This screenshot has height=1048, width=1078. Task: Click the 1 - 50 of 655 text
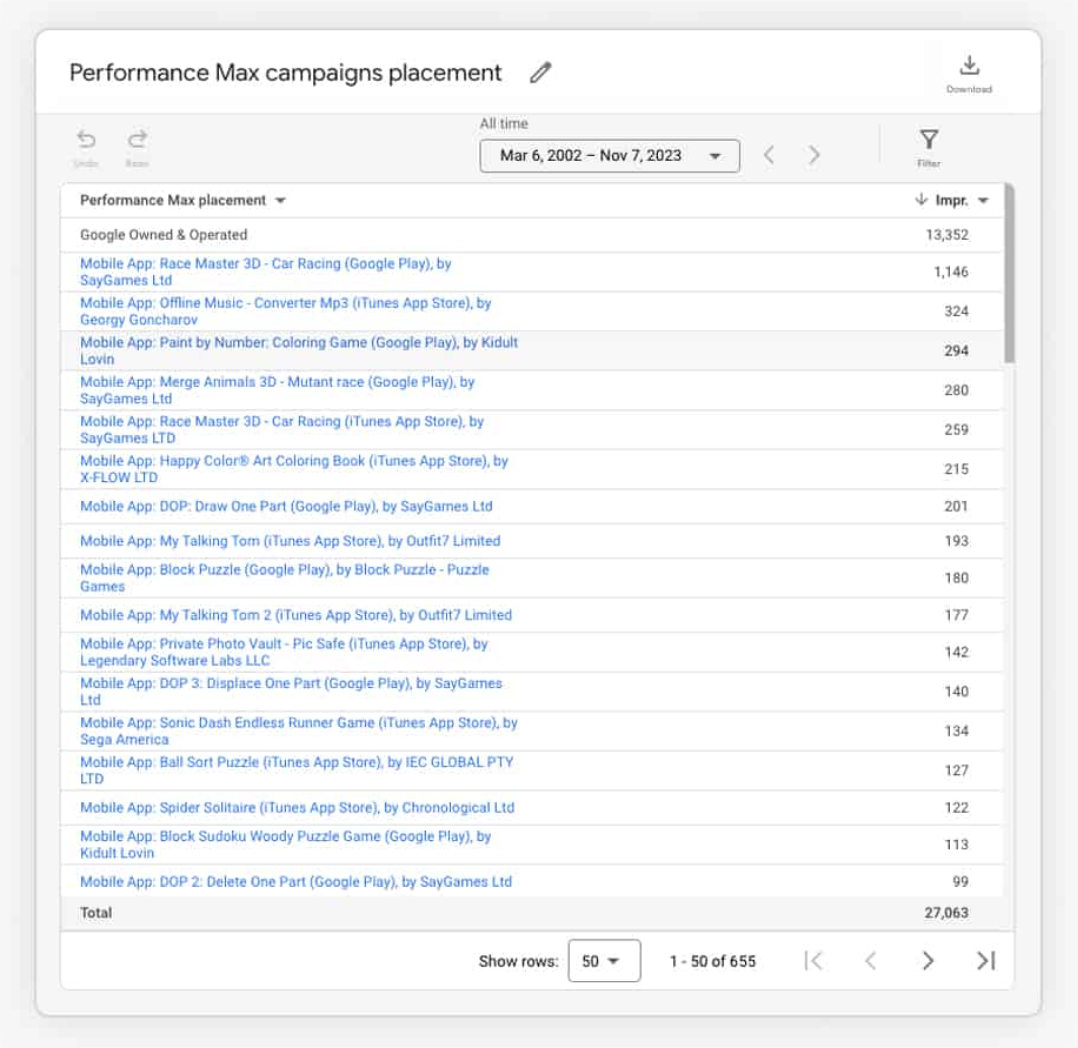(x=712, y=961)
